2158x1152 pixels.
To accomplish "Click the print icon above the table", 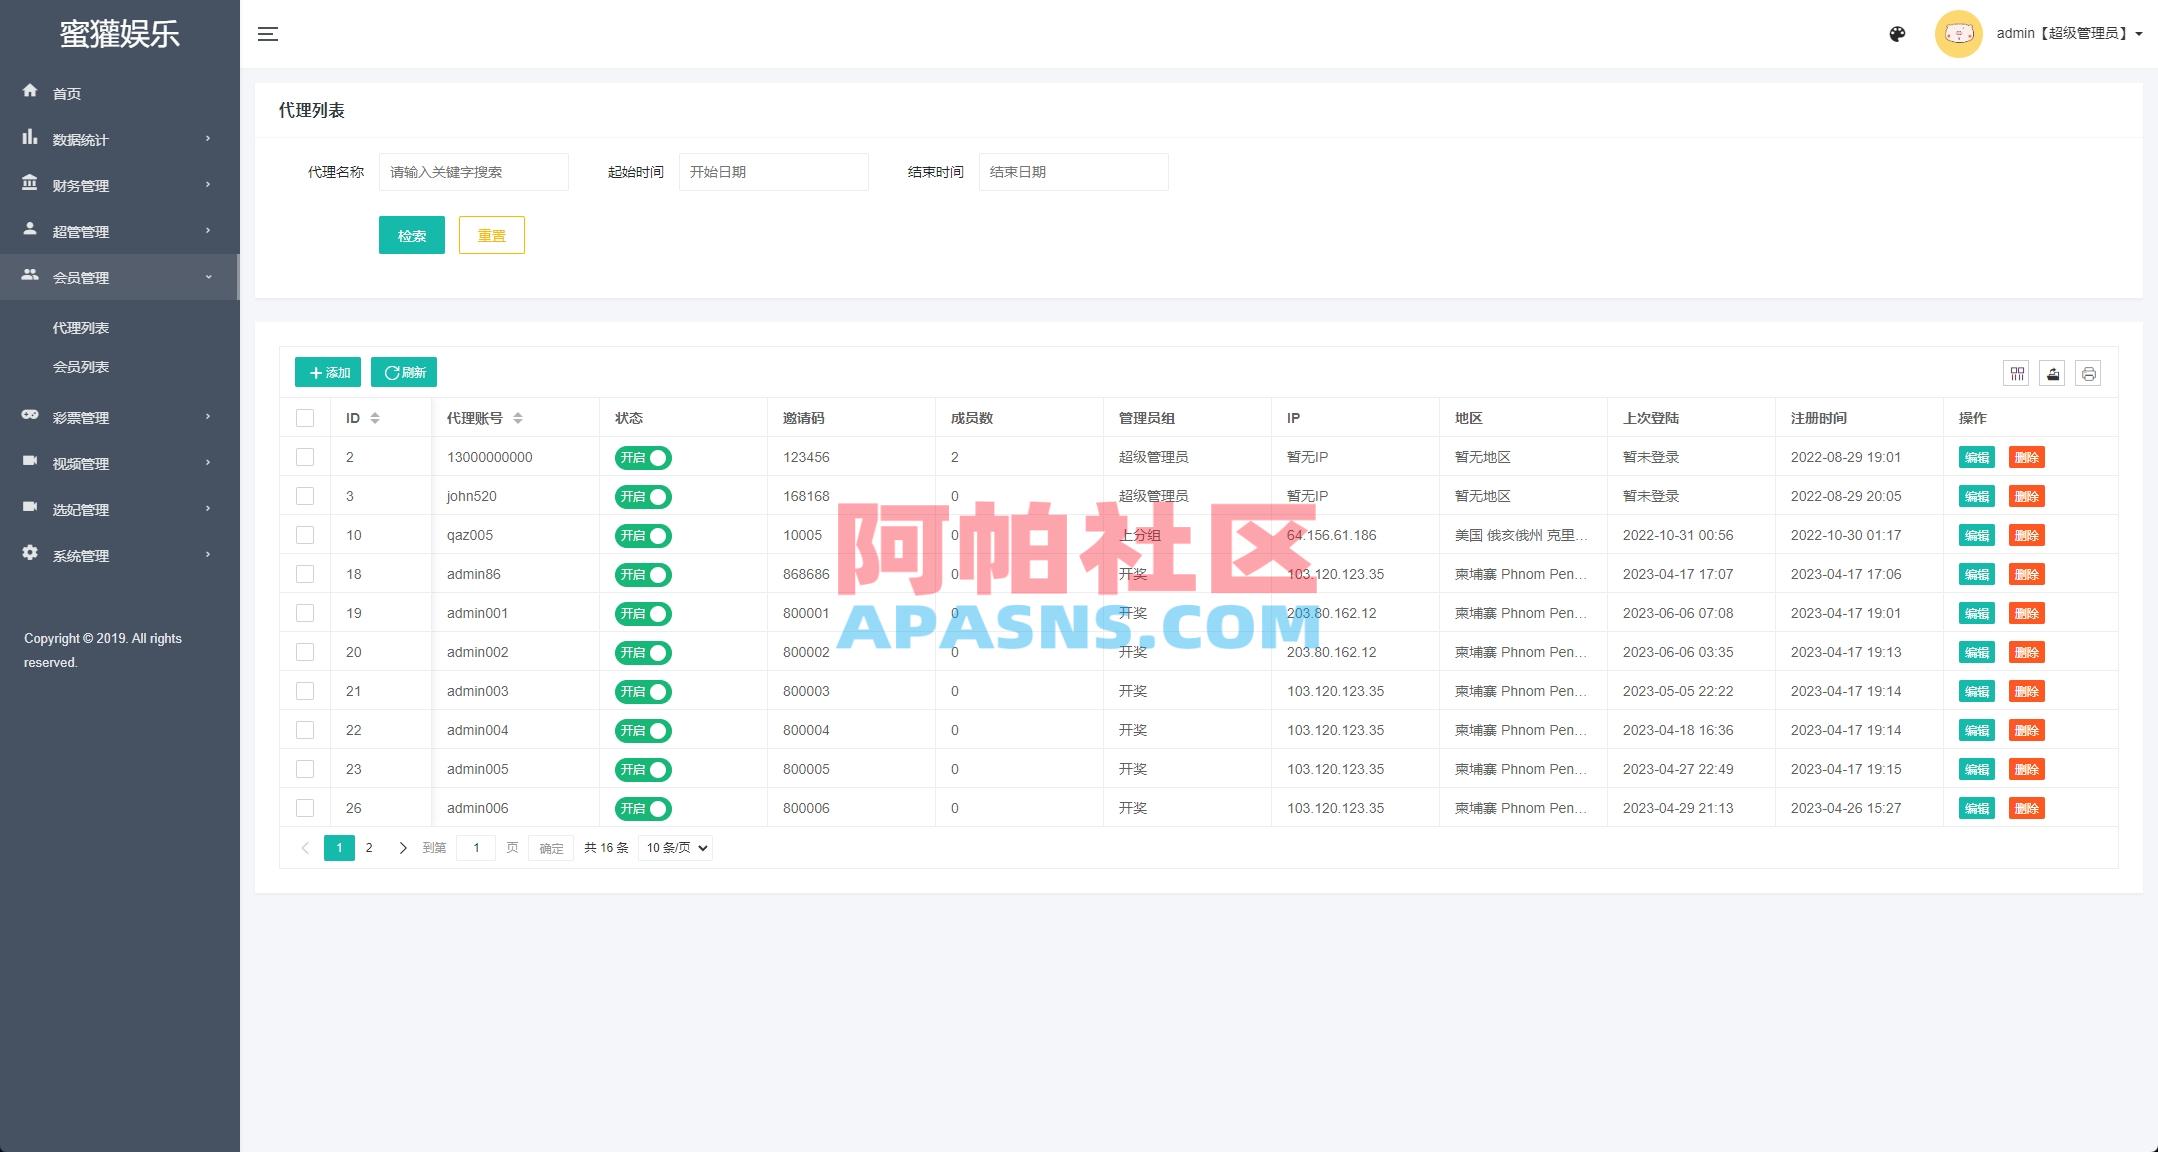I will [x=2088, y=373].
